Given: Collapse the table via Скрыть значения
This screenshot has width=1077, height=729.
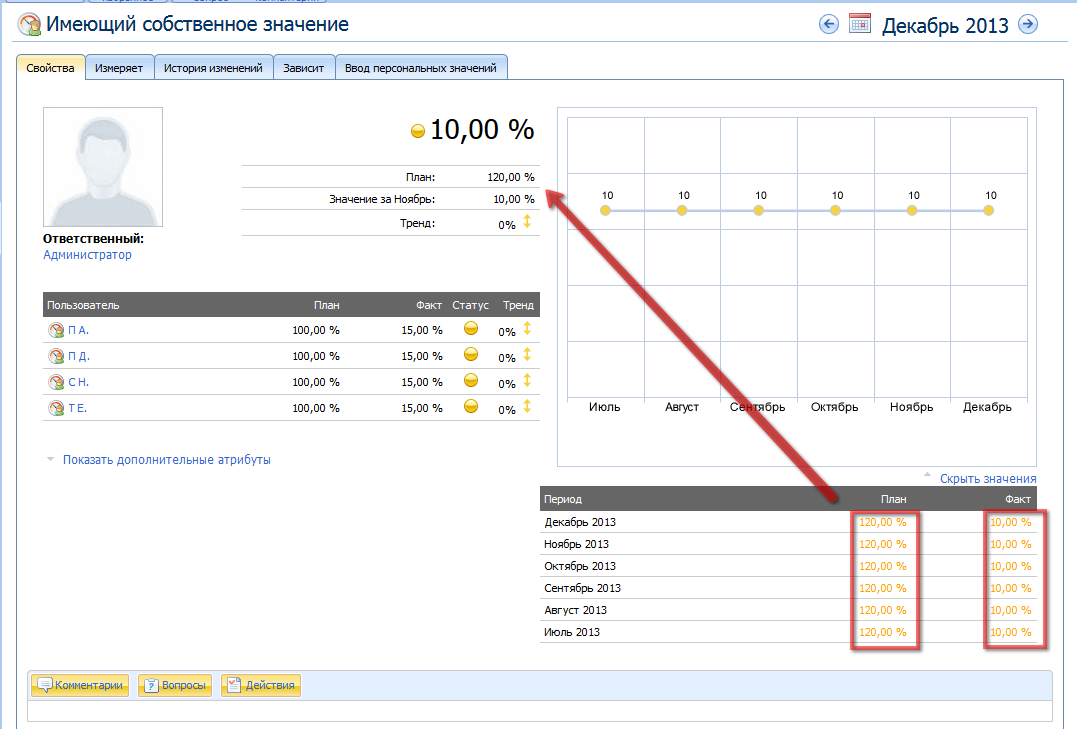Looking at the screenshot, I should pyautogui.click(x=987, y=479).
